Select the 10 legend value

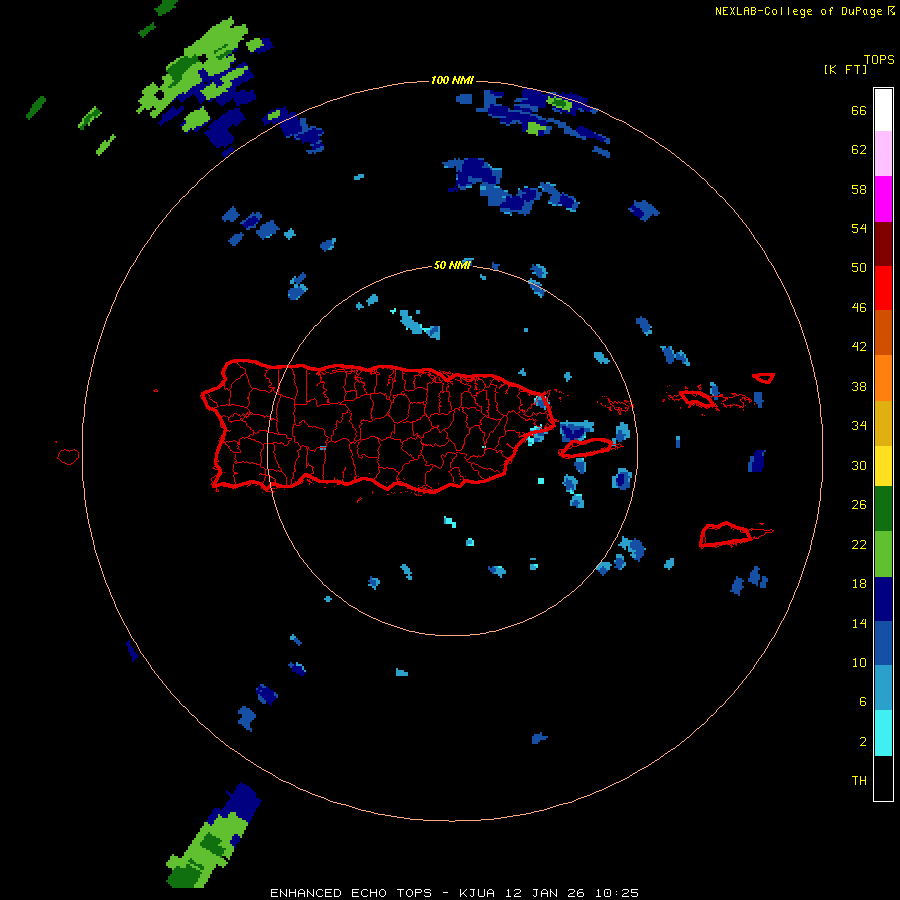(x=859, y=662)
